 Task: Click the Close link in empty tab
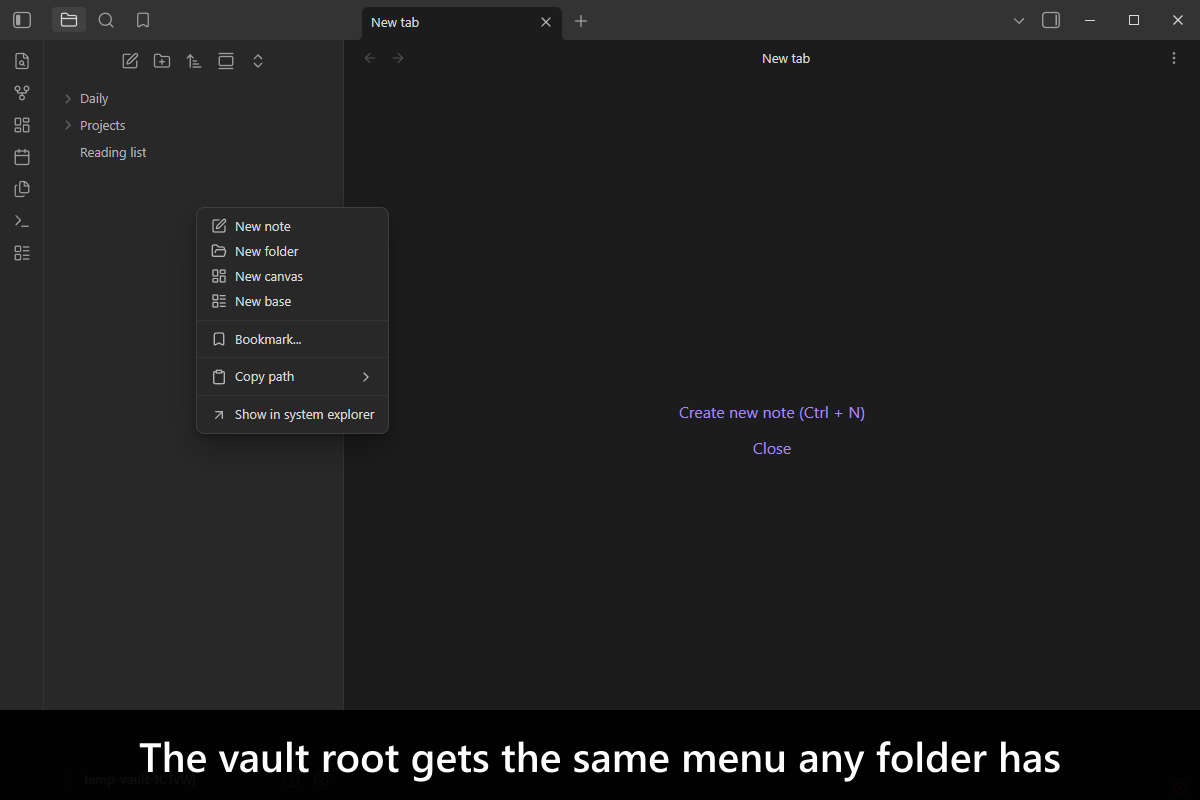[x=772, y=448]
